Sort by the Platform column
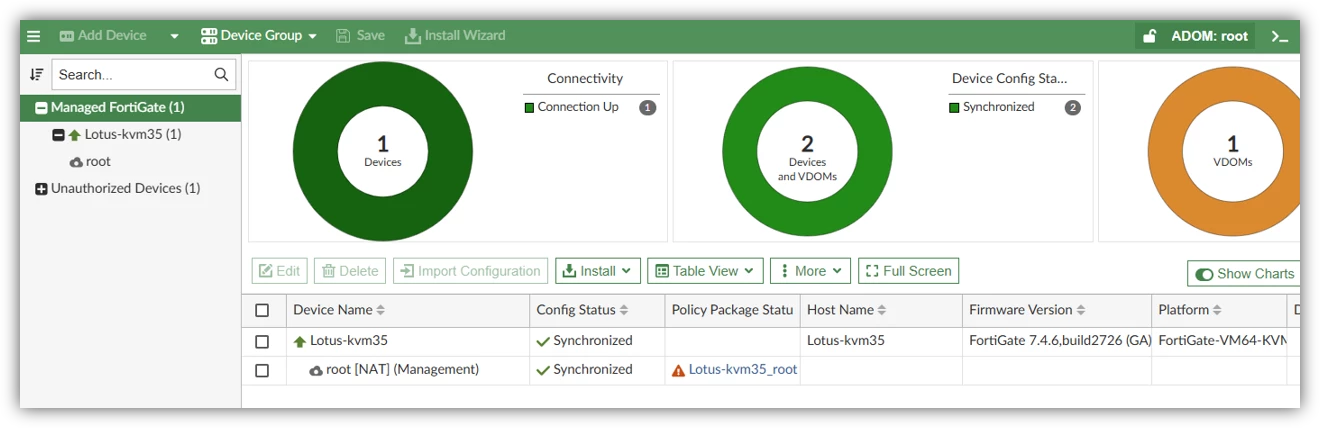This screenshot has height=428, width=1320. (x=1190, y=311)
